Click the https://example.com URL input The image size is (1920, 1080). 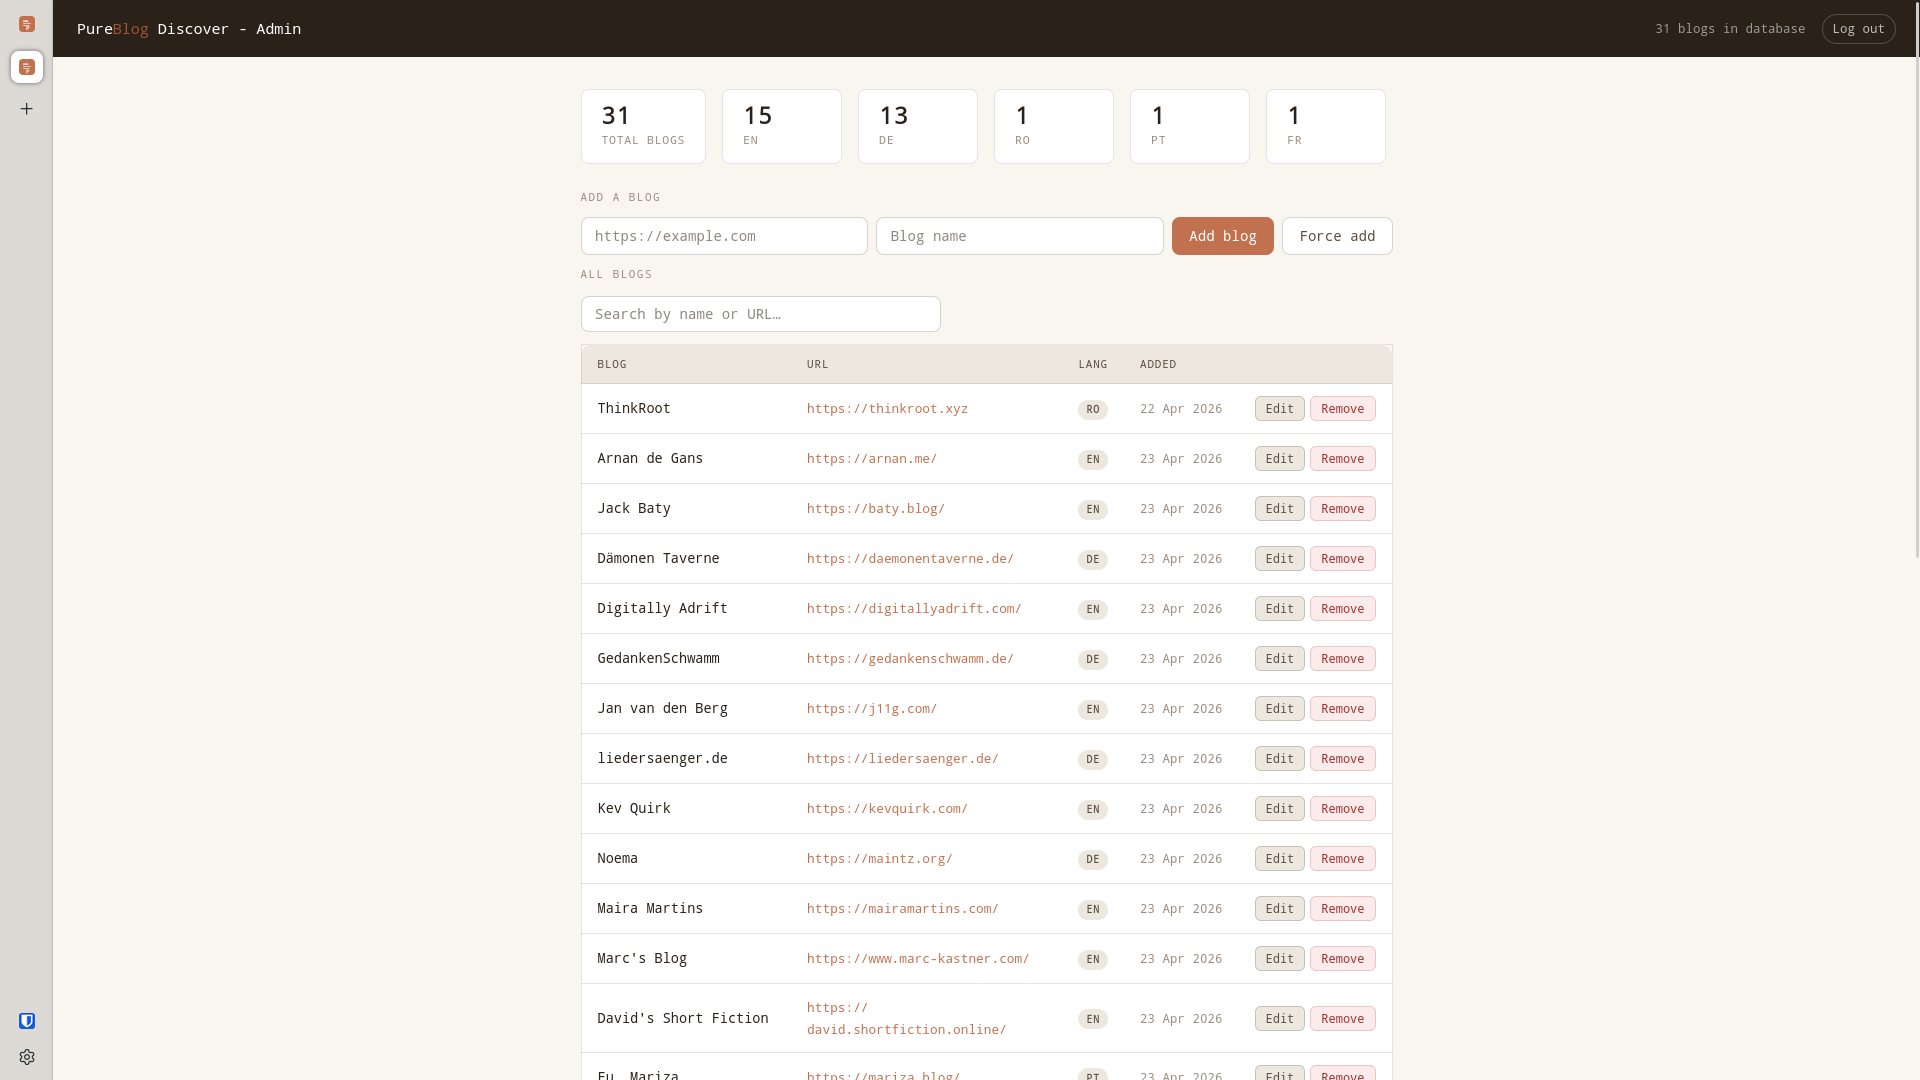pyautogui.click(x=724, y=236)
